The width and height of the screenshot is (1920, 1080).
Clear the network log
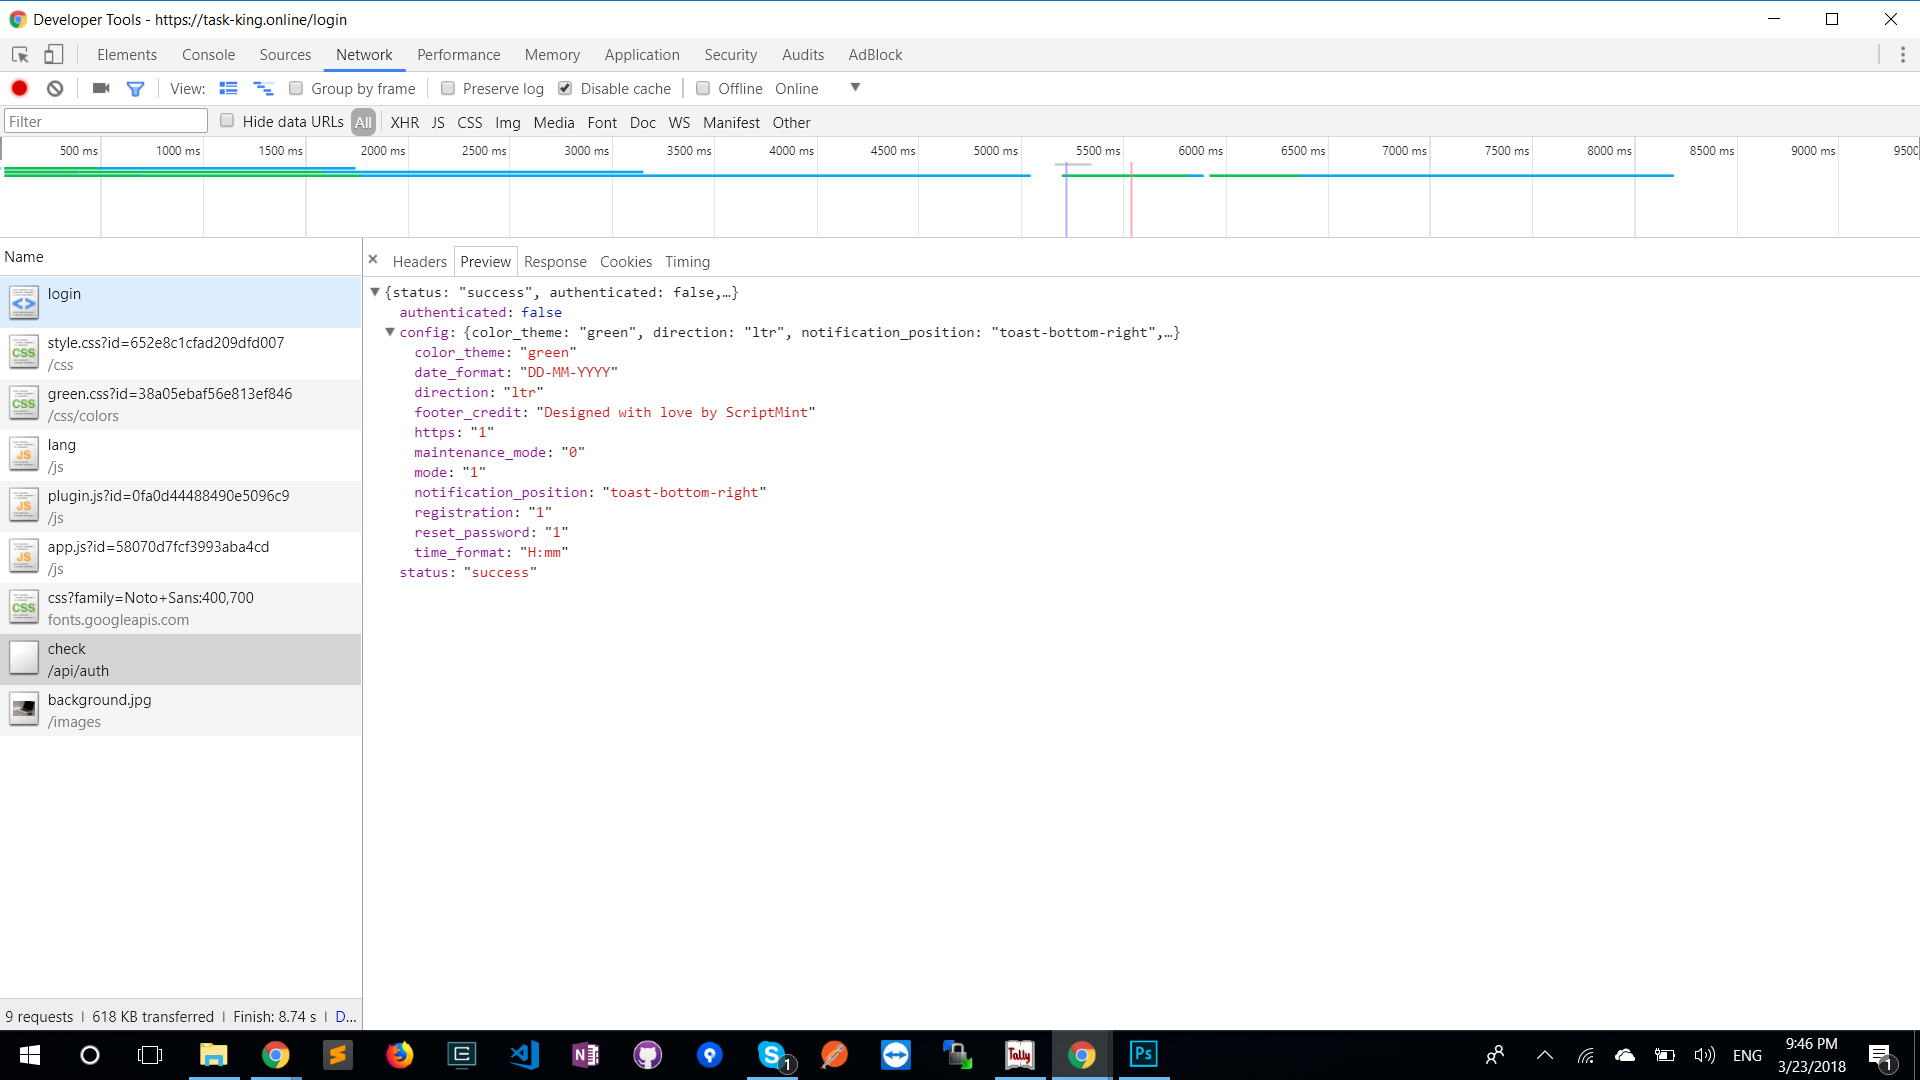[x=55, y=88]
